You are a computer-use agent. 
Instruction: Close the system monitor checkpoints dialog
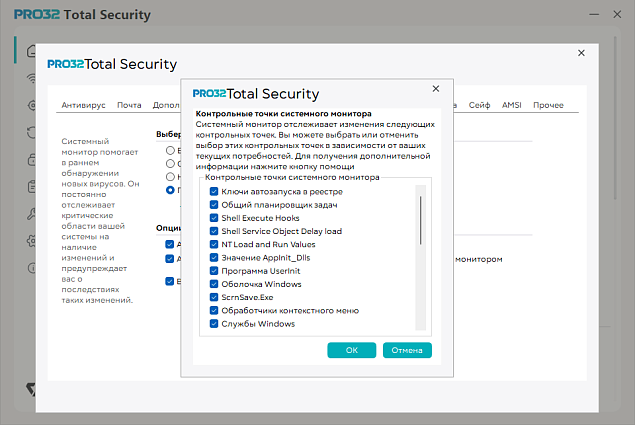436,89
